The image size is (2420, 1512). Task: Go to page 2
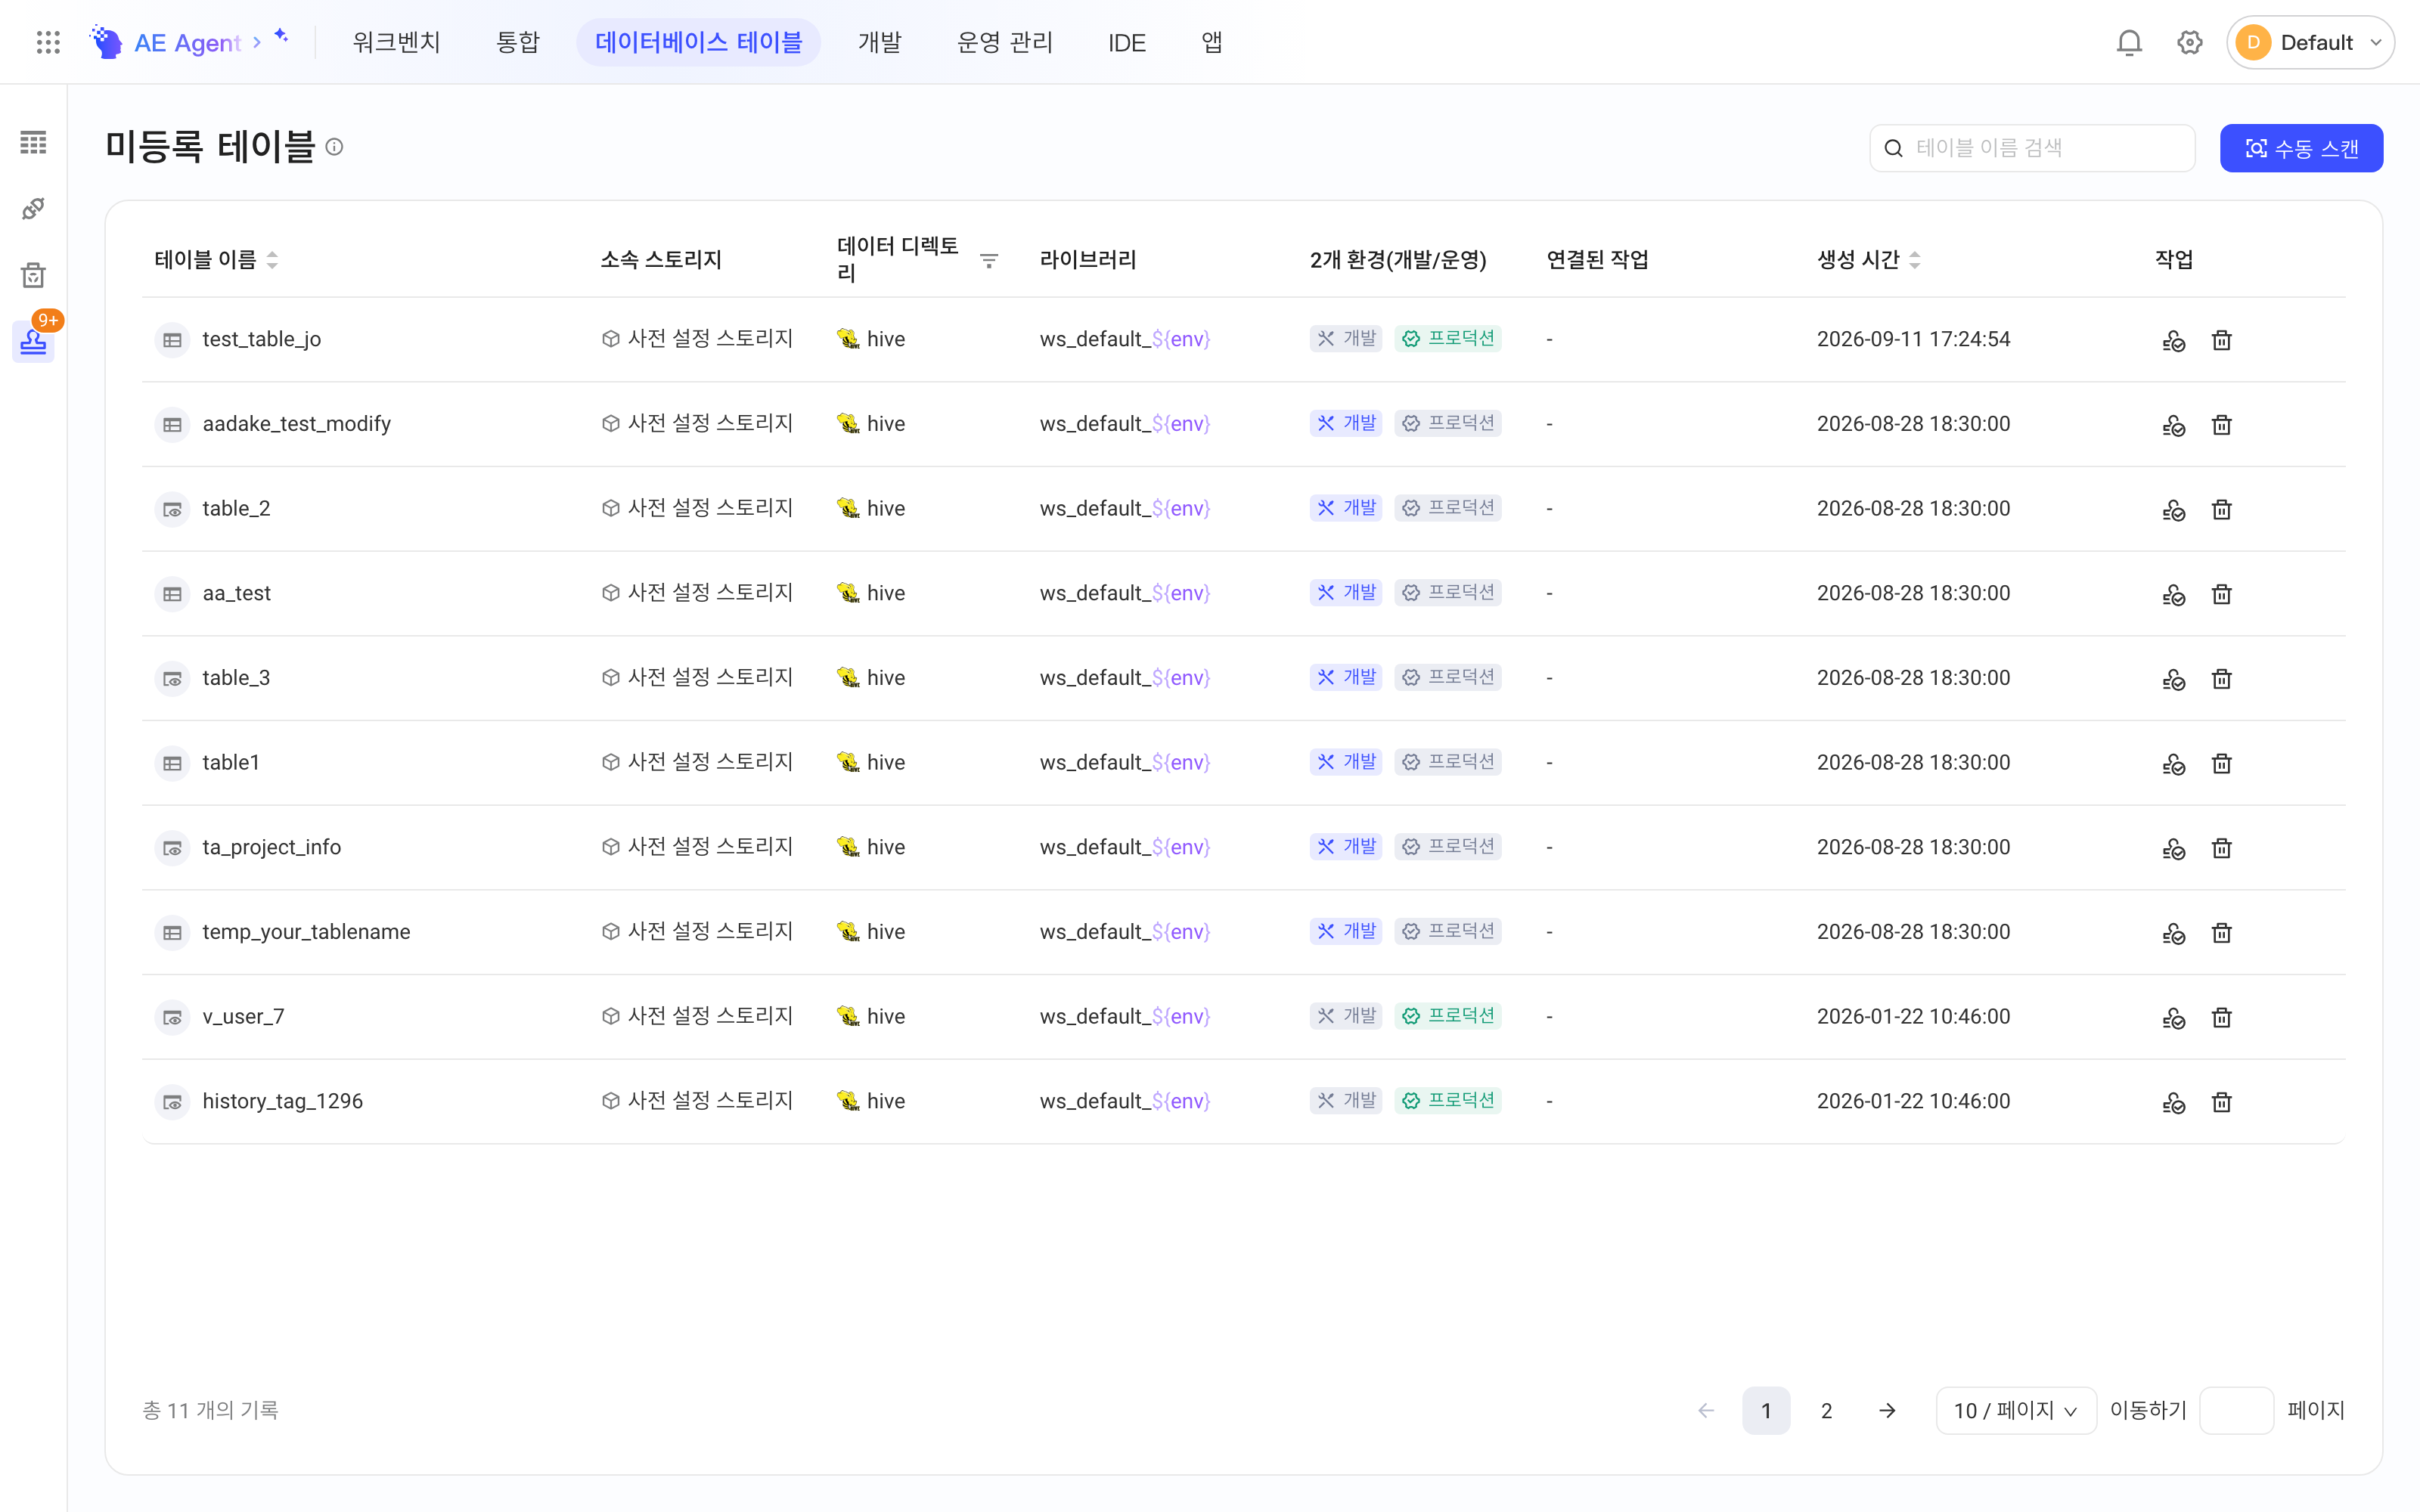tap(1826, 1410)
